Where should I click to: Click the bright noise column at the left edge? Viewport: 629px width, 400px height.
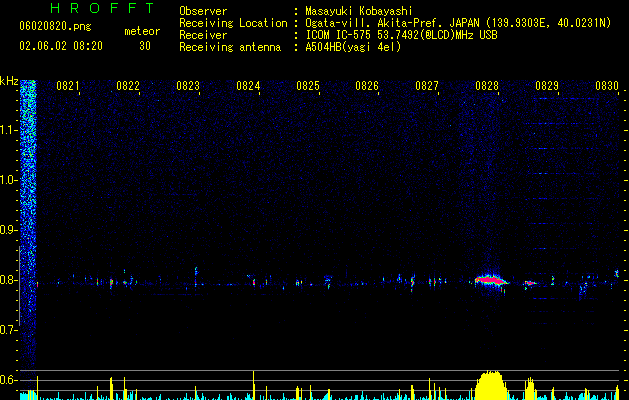point(28,225)
